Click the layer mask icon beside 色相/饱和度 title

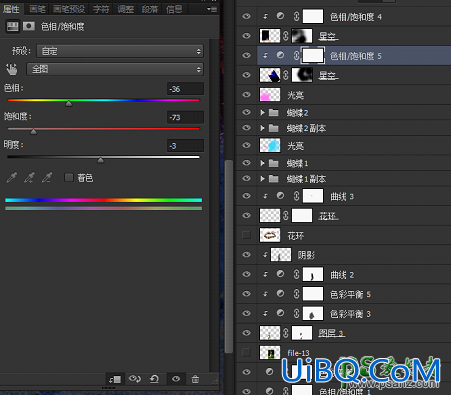coord(29,26)
